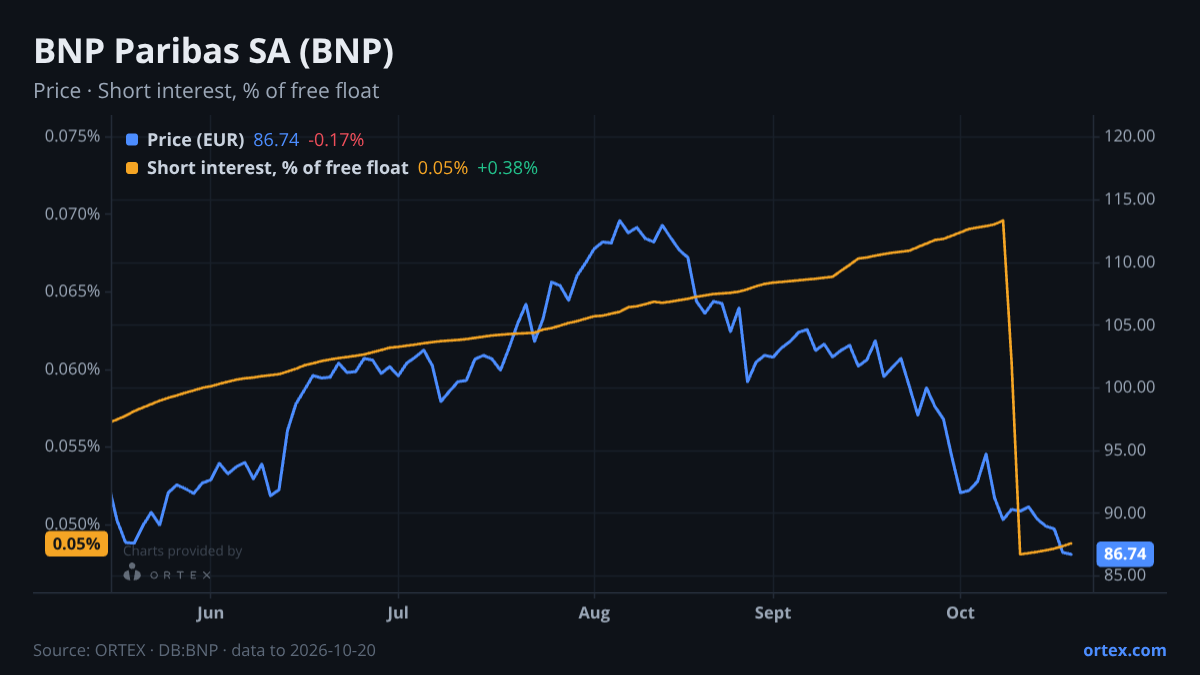1200x675 pixels.
Task: Click the 86.74 value in the legend
Action: click(x=276, y=140)
